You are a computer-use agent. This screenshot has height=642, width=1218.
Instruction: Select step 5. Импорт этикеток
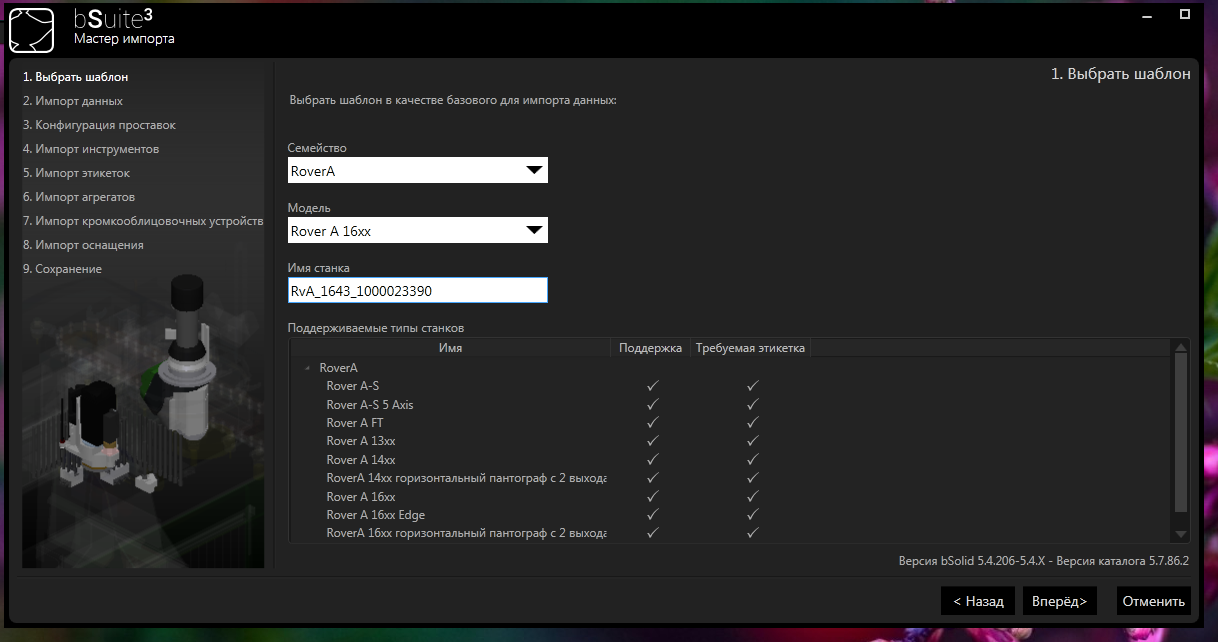point(77,173)
